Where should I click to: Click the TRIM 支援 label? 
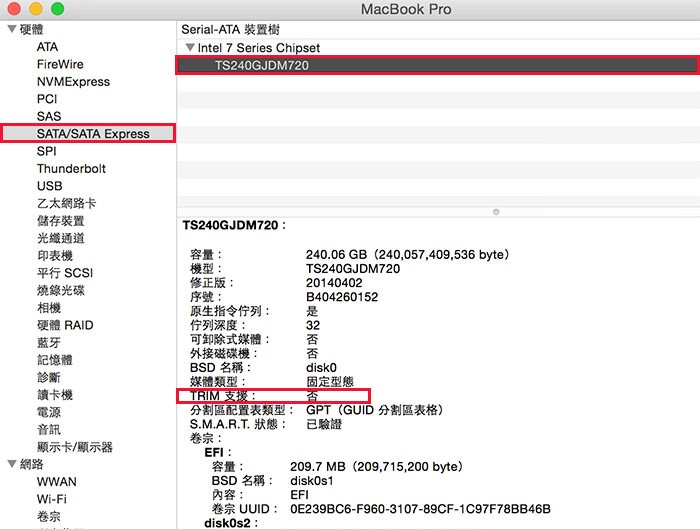tap(223, 396)
